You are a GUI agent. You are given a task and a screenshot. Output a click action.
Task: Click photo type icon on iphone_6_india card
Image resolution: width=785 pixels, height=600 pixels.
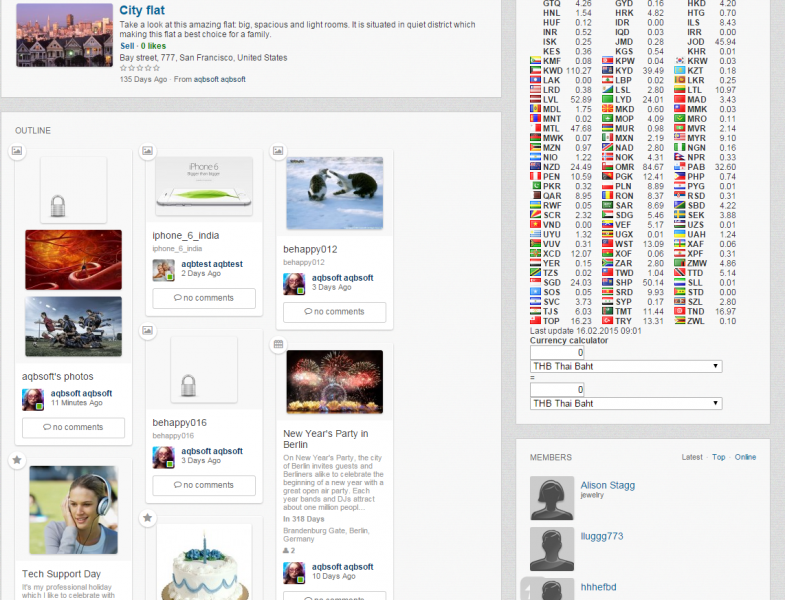147,150
